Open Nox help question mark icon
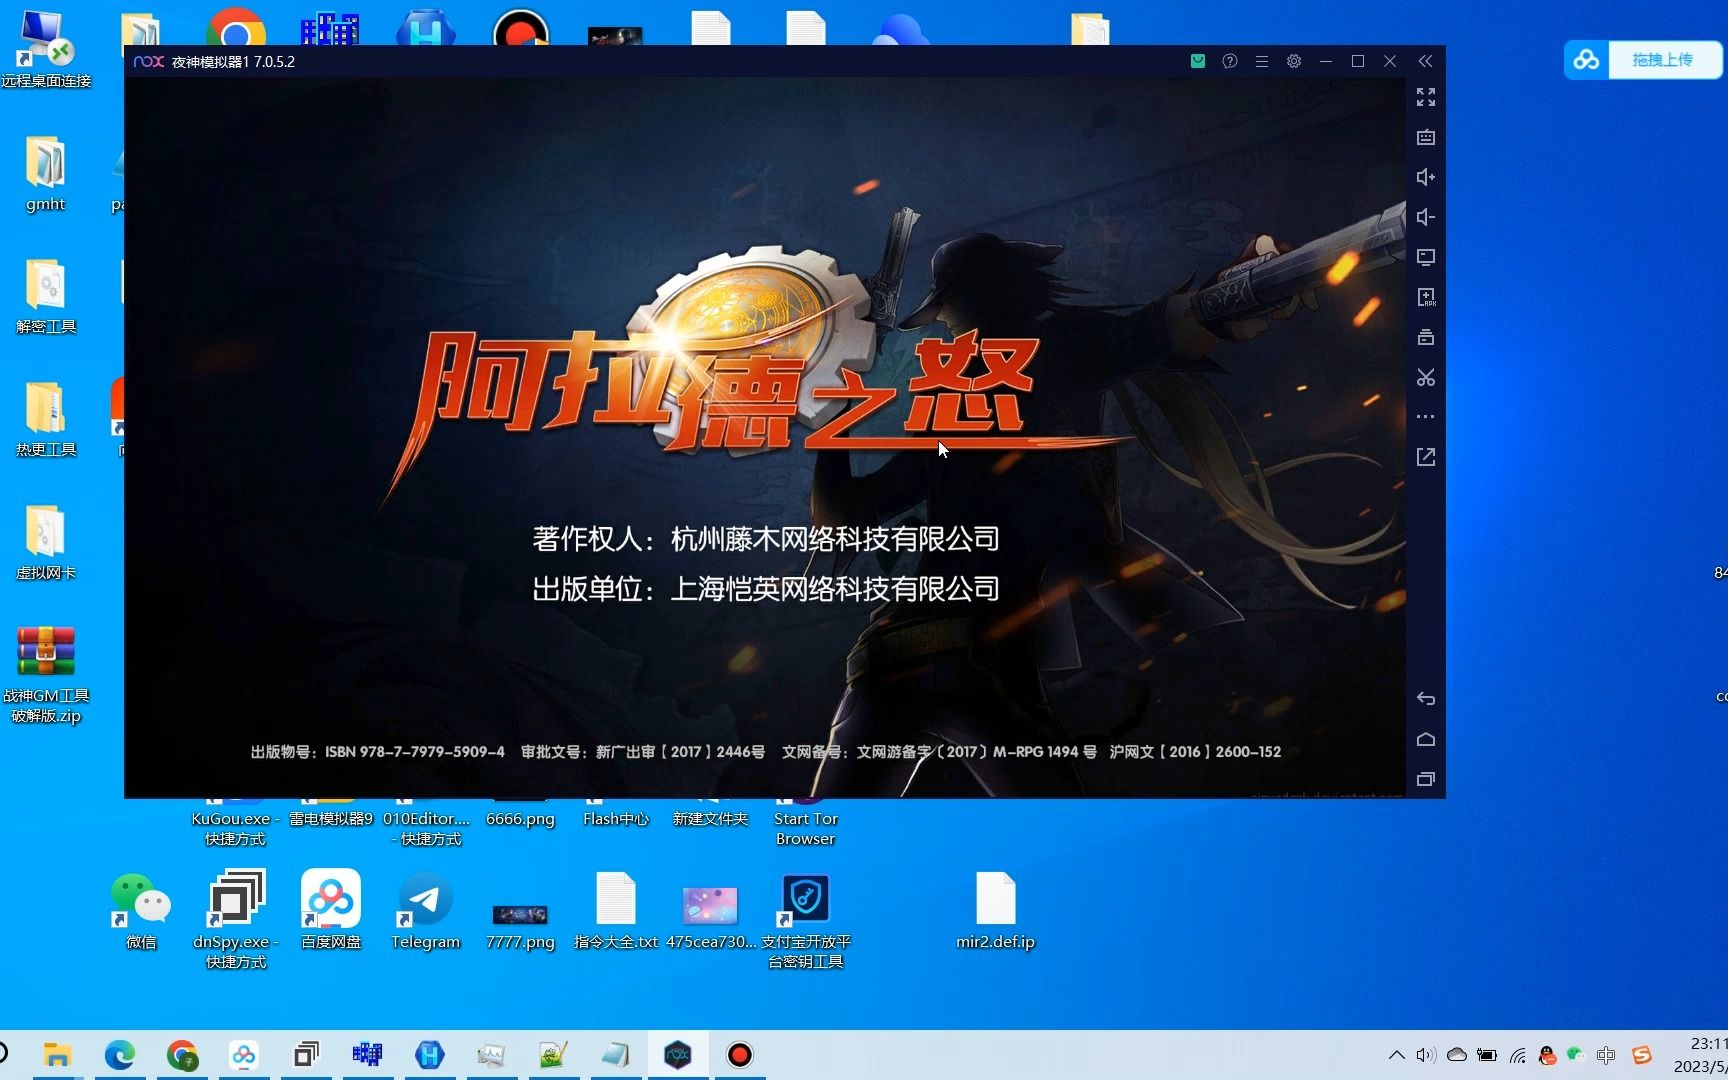 click(1230, 61)
